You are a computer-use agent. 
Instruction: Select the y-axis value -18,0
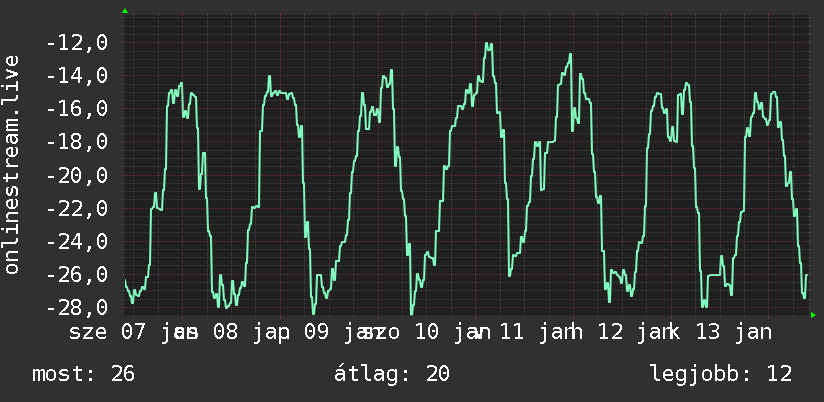[77, 142]
